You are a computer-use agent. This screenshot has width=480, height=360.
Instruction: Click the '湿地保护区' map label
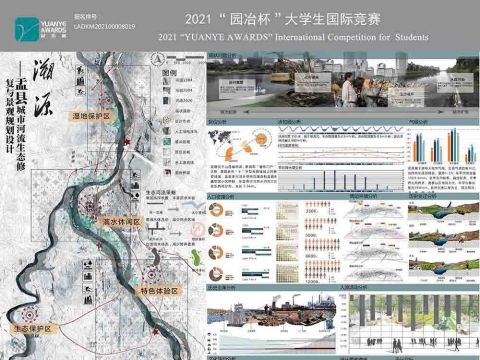[91, 116]
